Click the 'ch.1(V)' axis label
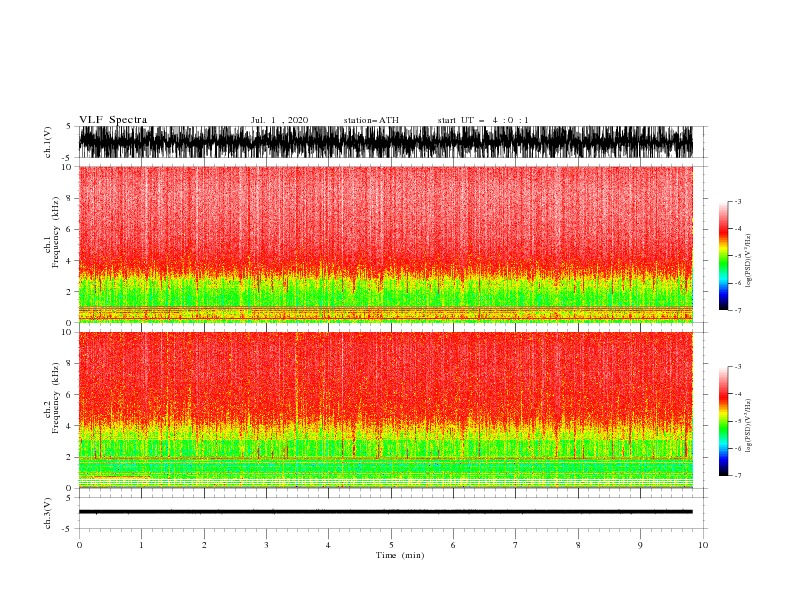 coord(48,142)
